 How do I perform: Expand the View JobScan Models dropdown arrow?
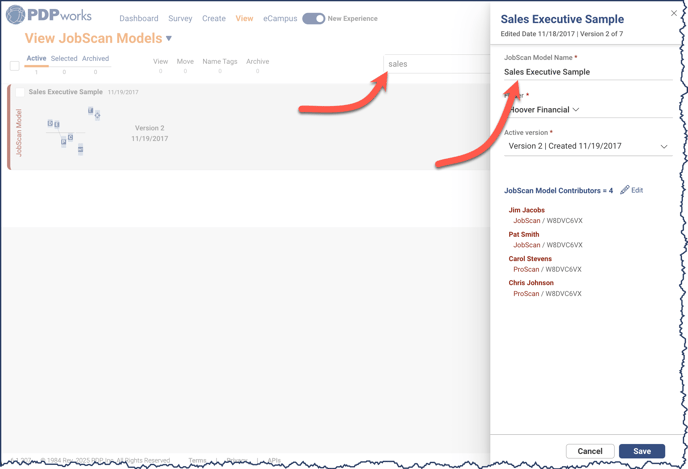pos(169,39)
